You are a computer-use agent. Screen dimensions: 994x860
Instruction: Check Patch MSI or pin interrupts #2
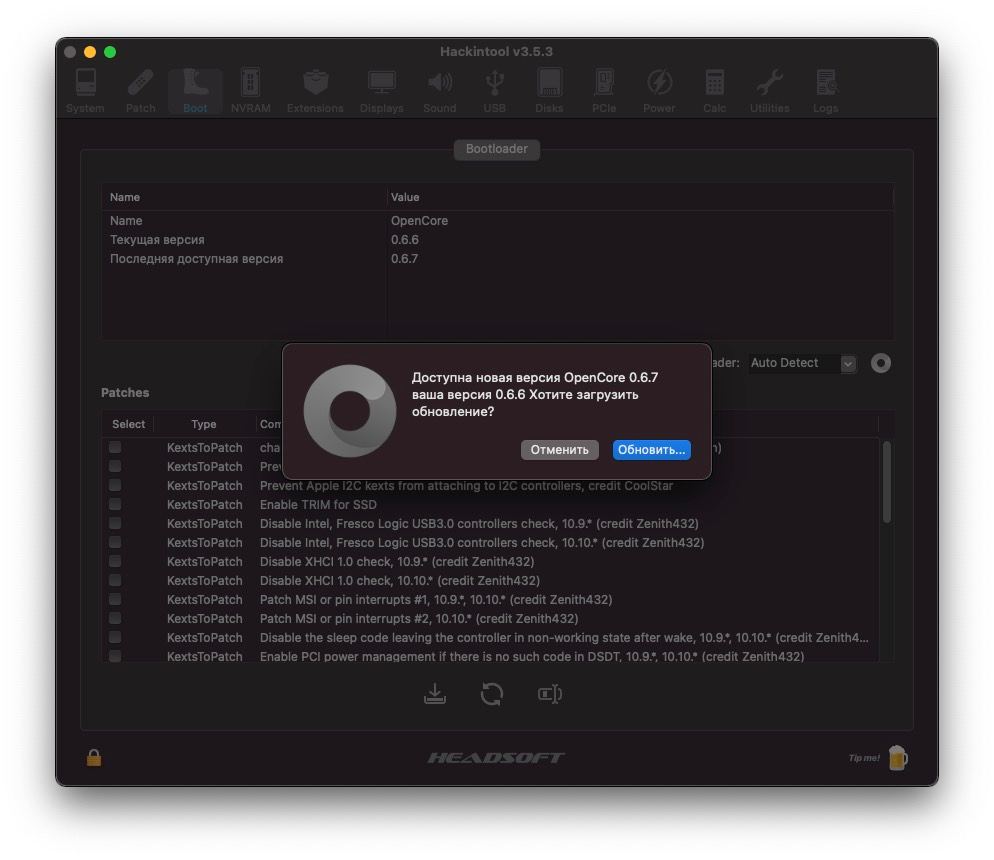pos(115,619)
